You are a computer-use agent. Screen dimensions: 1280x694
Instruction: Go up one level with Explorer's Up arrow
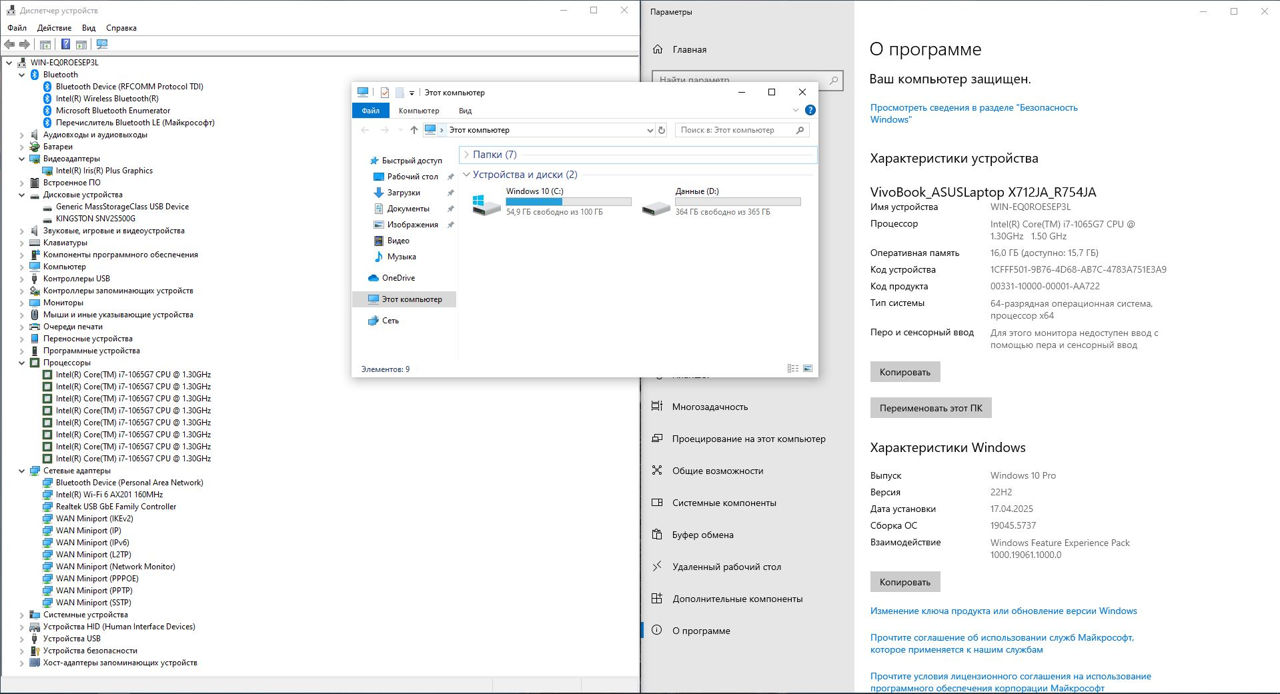pyautogui.click(x=414, y=130)
